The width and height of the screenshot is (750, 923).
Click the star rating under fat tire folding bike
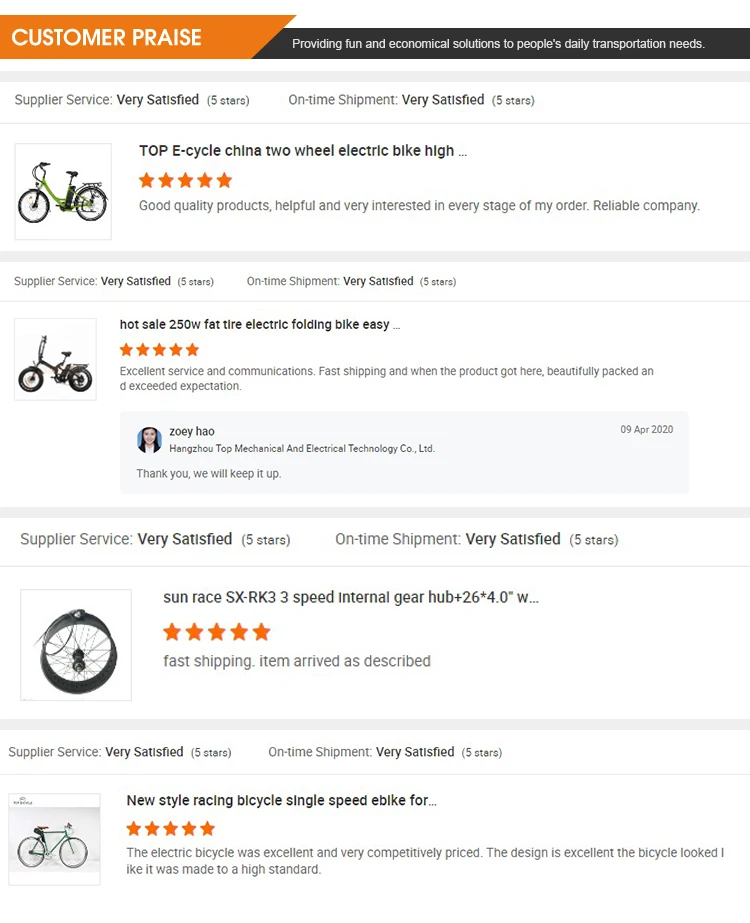tap(159, 350)
